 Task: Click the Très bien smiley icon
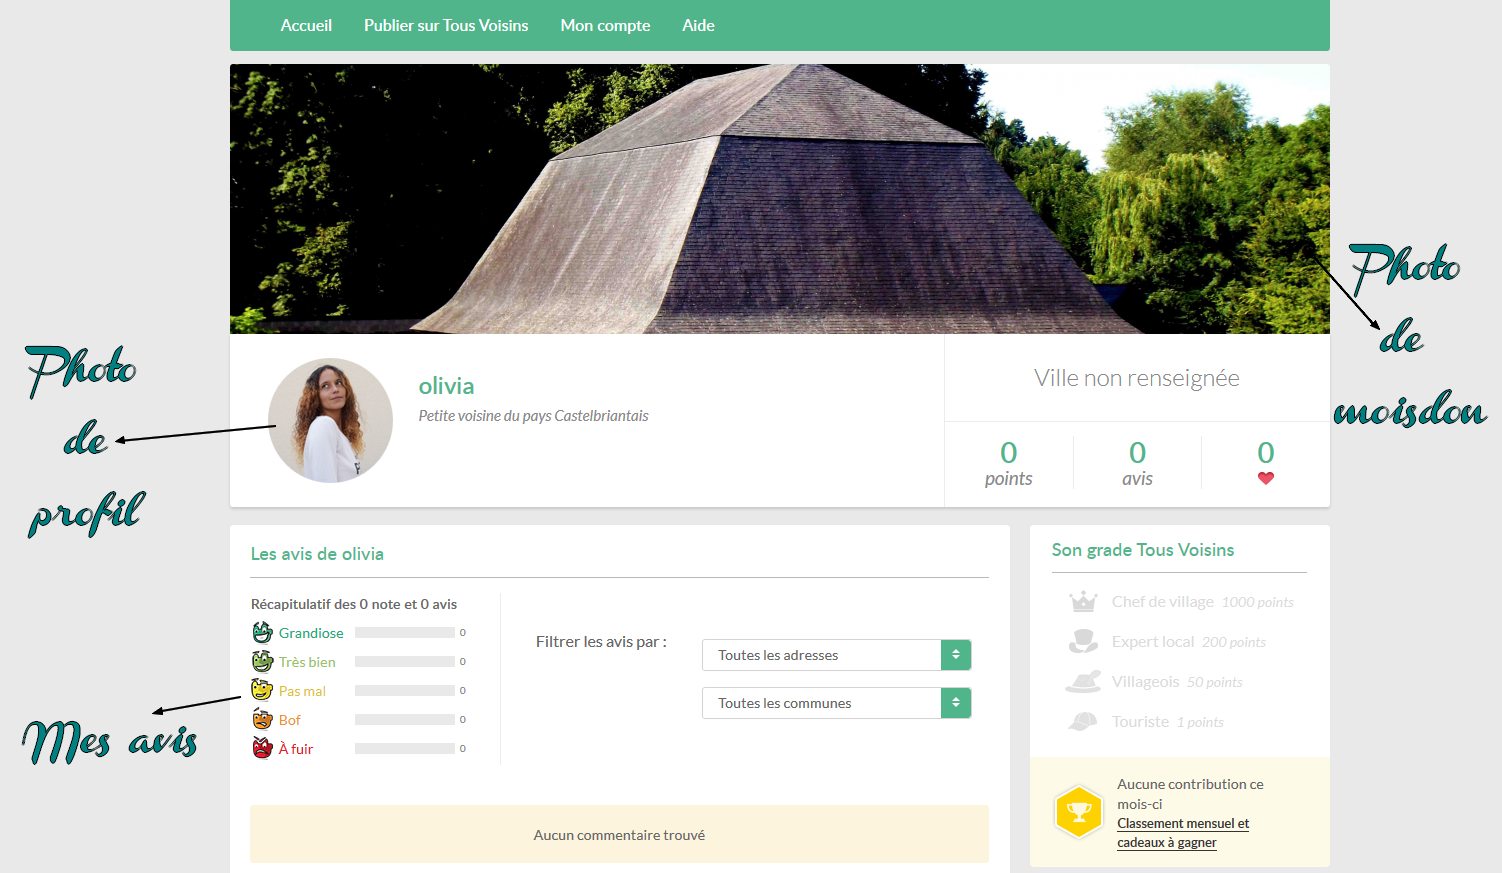(x=262, y=661)
